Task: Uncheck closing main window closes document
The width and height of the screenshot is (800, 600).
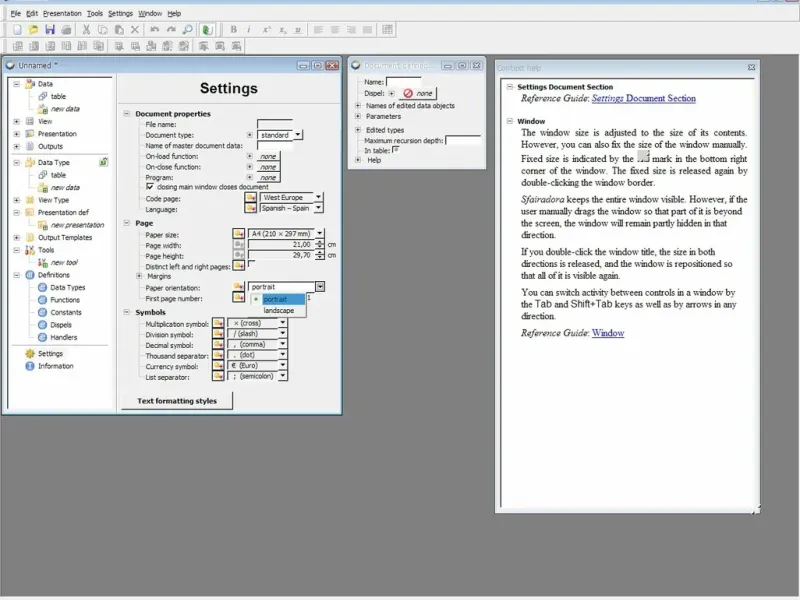Action: pyautogui.click(x=150, y=187)
